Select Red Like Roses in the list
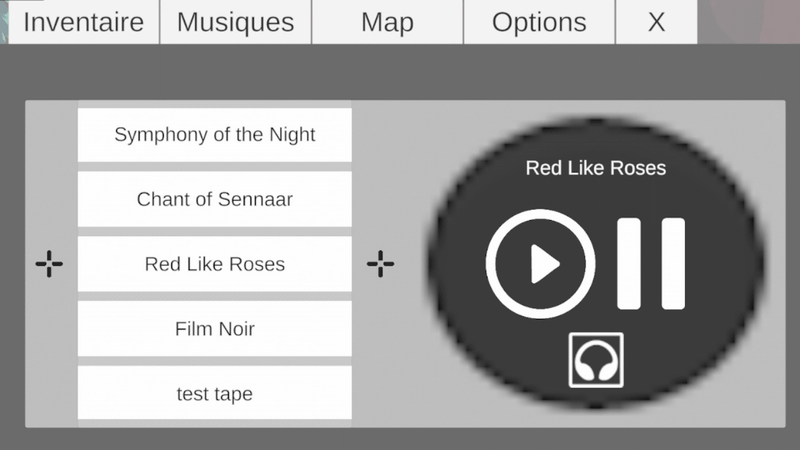800x450 pixels. pyautogui.click(x=215, y=264)
